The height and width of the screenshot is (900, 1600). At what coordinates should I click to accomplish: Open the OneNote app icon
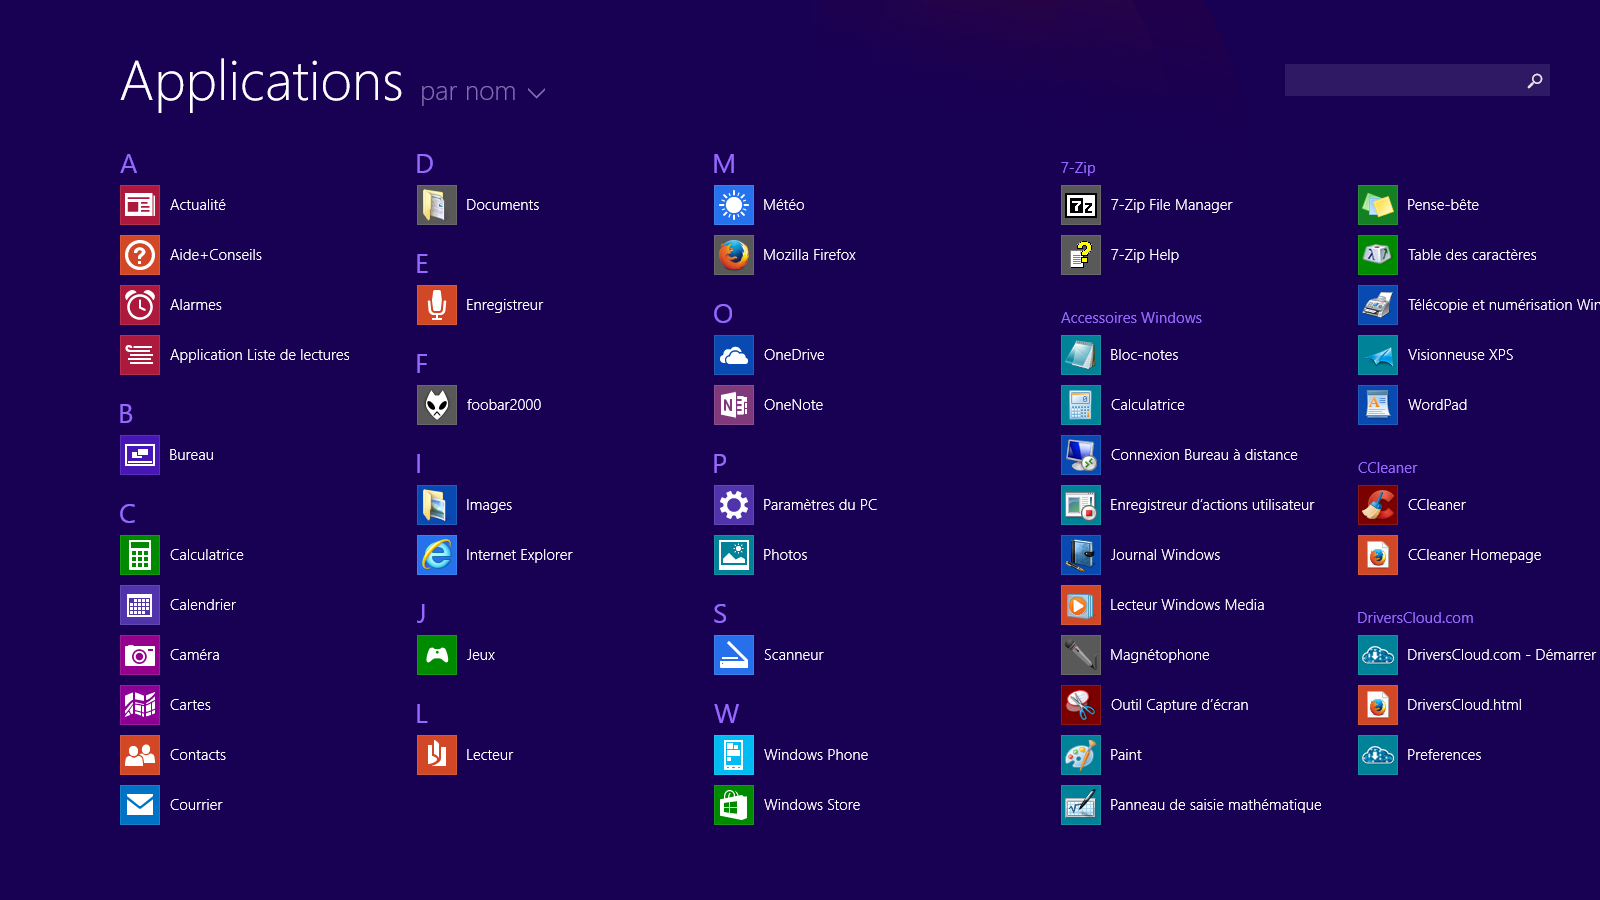734,405
